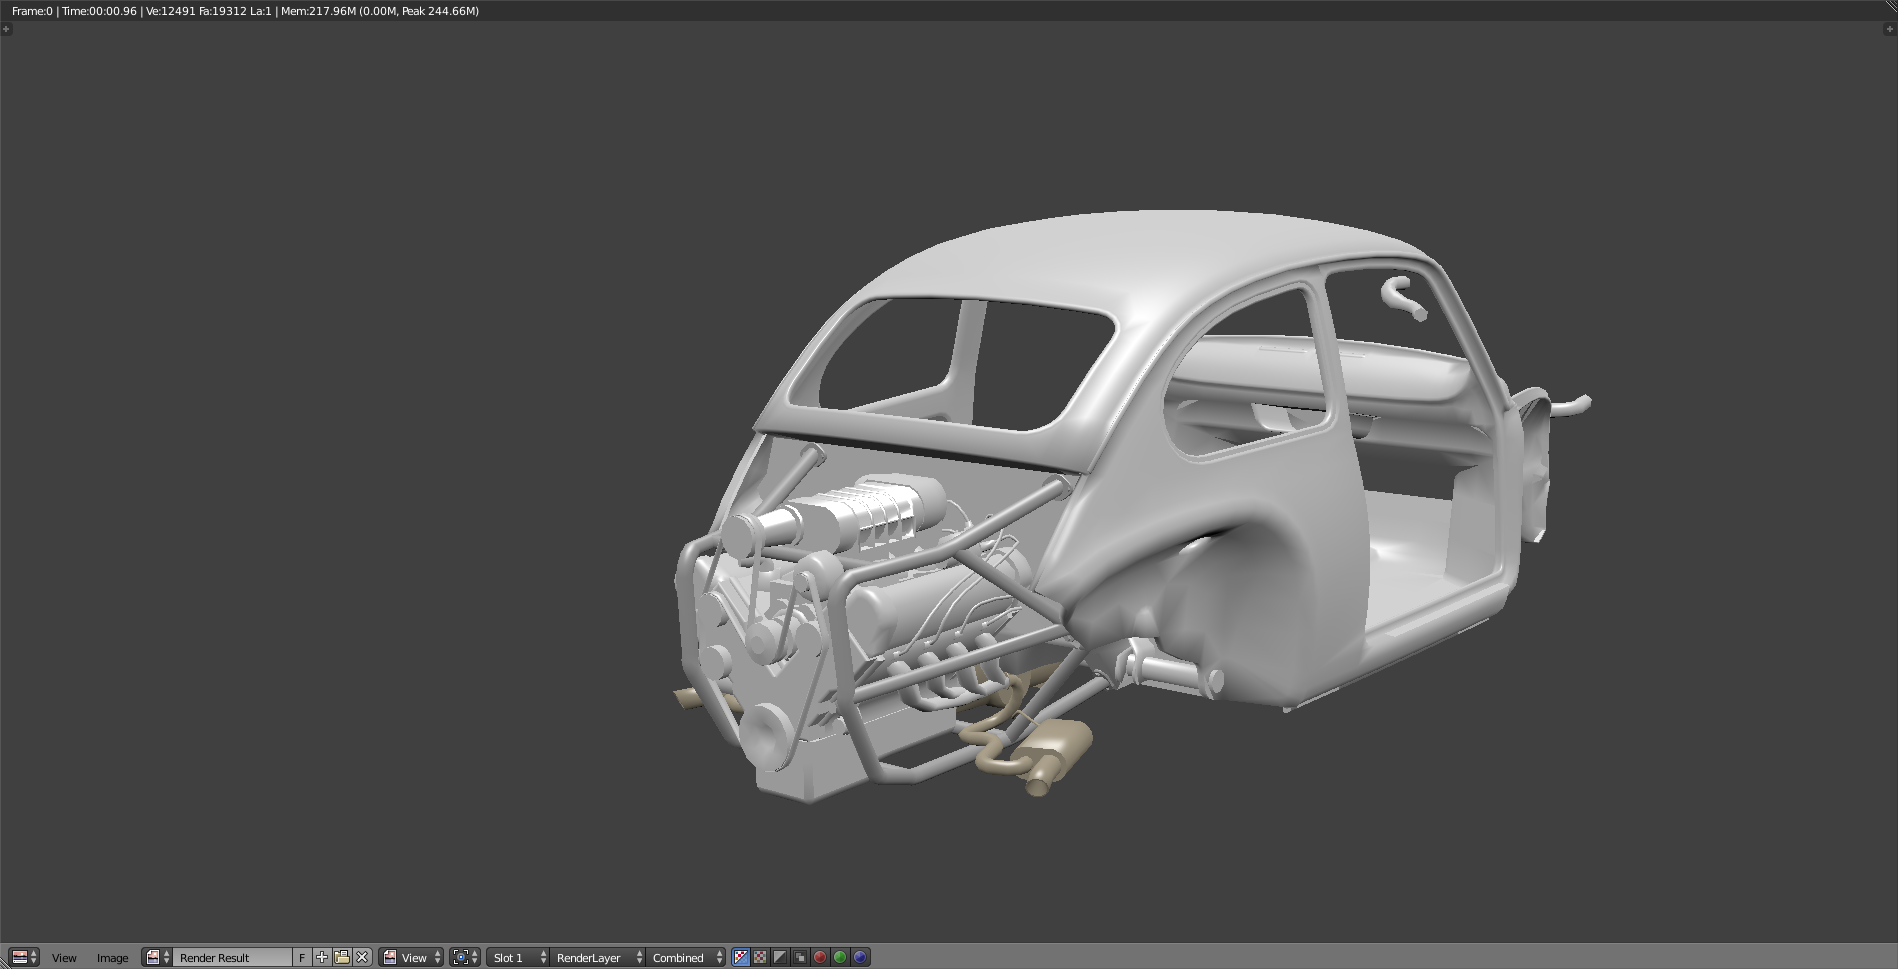Show only the green channel
Screen dimensions: 1898x969
pyautogui.click(x=840, y=957)
